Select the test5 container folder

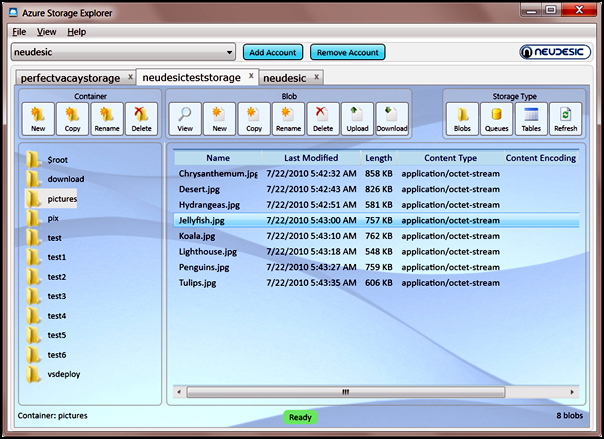coord(46,335)
